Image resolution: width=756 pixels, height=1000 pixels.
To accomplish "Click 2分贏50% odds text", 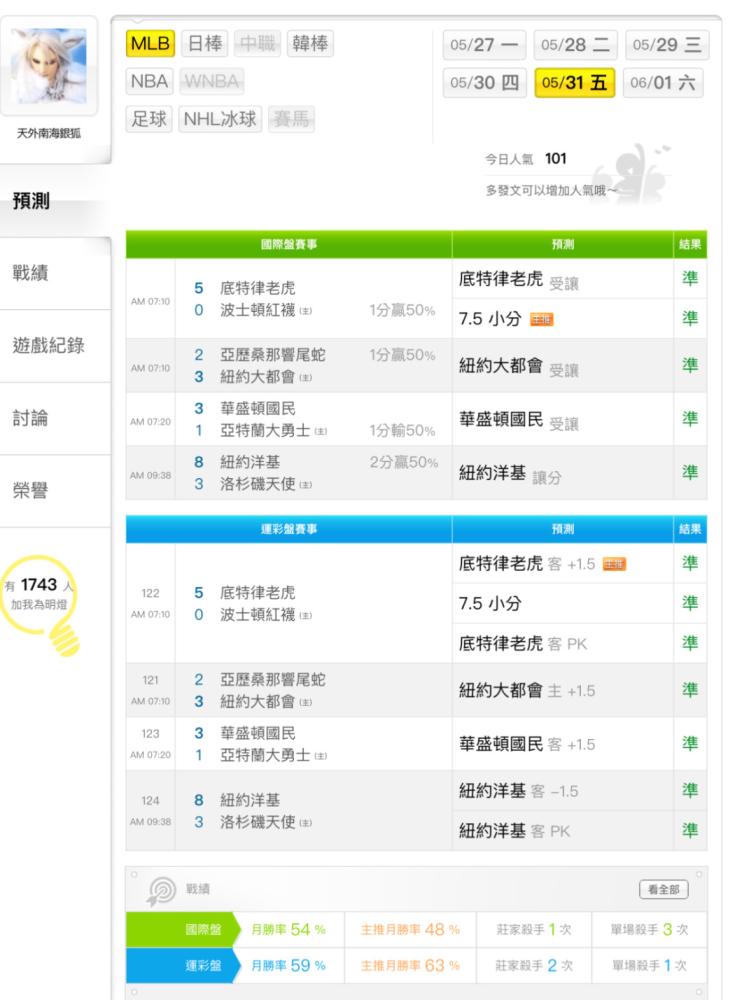I will coord(404,462).
